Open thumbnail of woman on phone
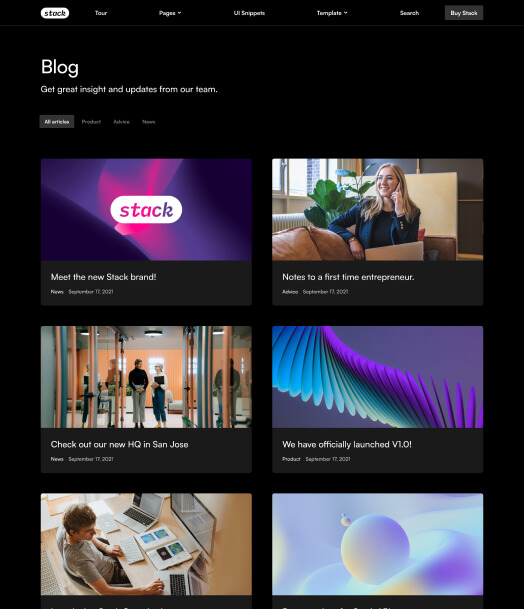The height and width of the screenshot is (609, 524). (378, 210)
